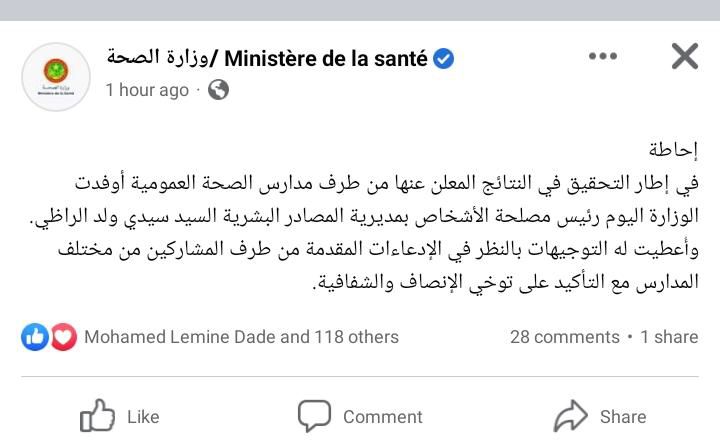The image size is (720, 447).
Task: Click the Comment button label
Action: coord(382,417)
